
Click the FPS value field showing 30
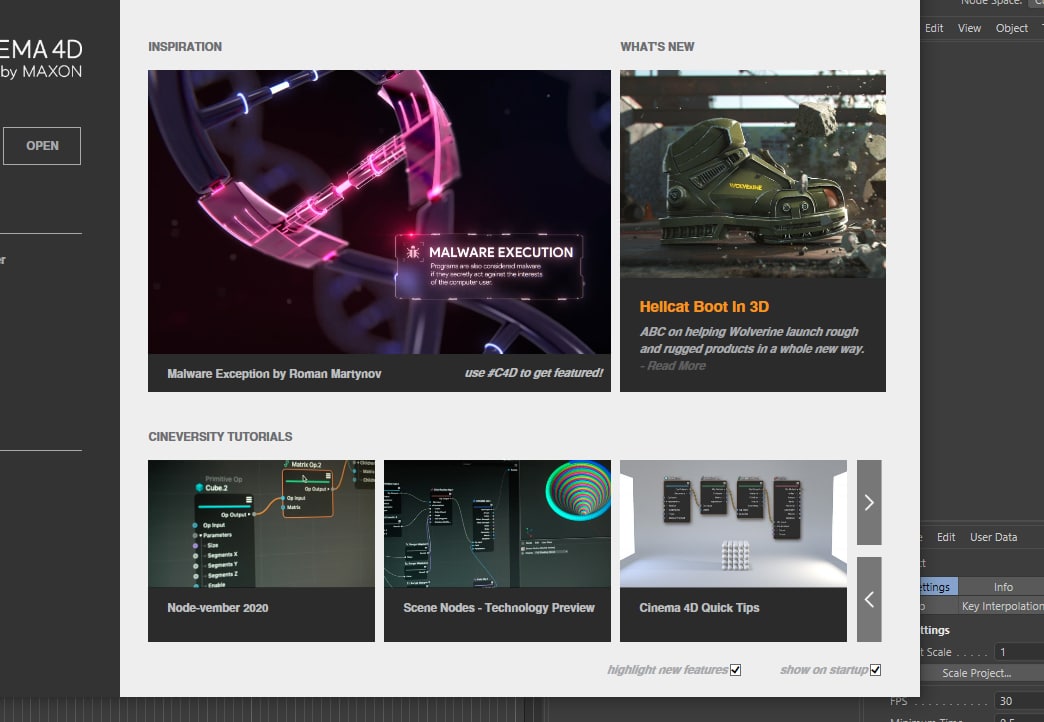coord(1019,701)
